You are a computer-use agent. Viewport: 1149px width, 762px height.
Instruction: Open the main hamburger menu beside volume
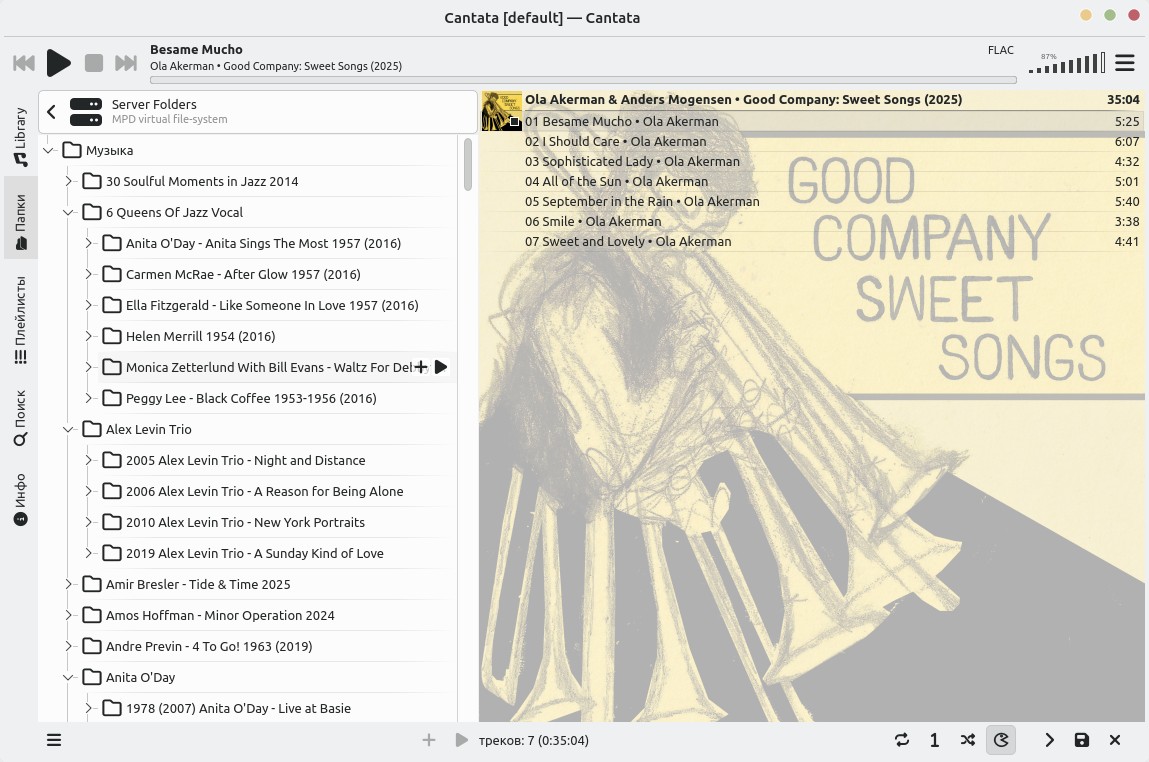point(1125,63)
